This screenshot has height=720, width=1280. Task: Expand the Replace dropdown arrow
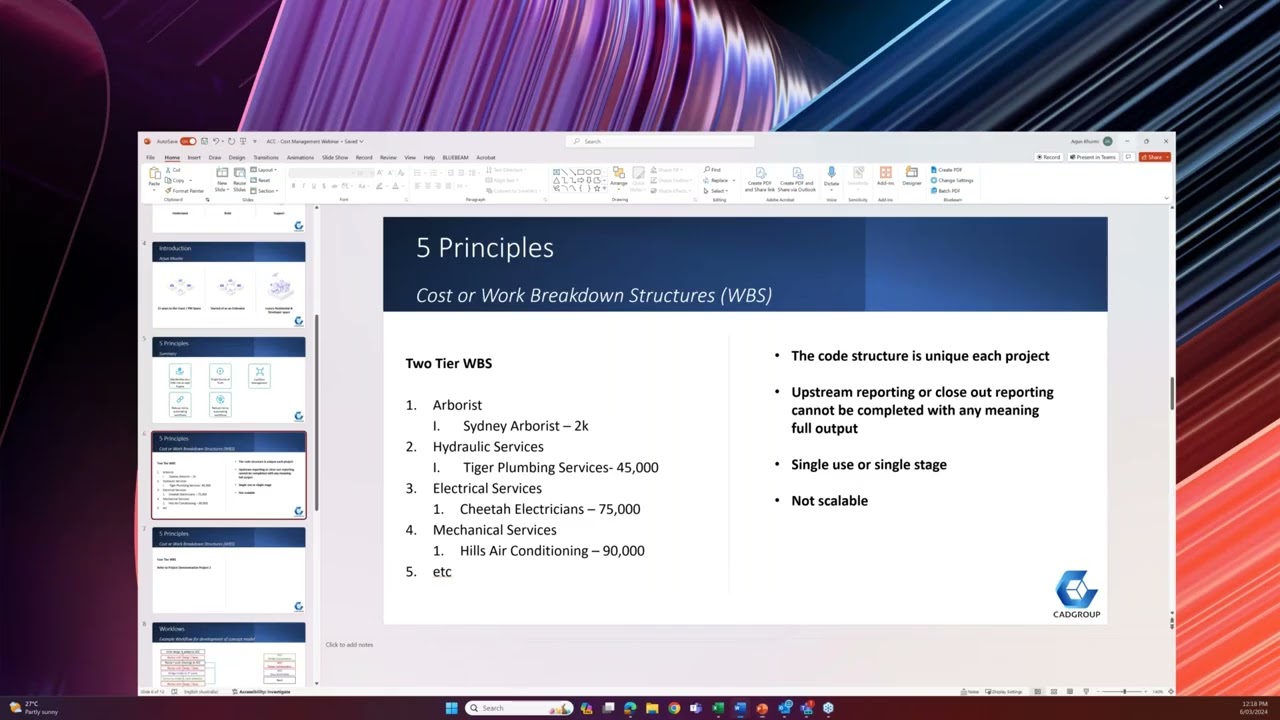pos(733,180)
